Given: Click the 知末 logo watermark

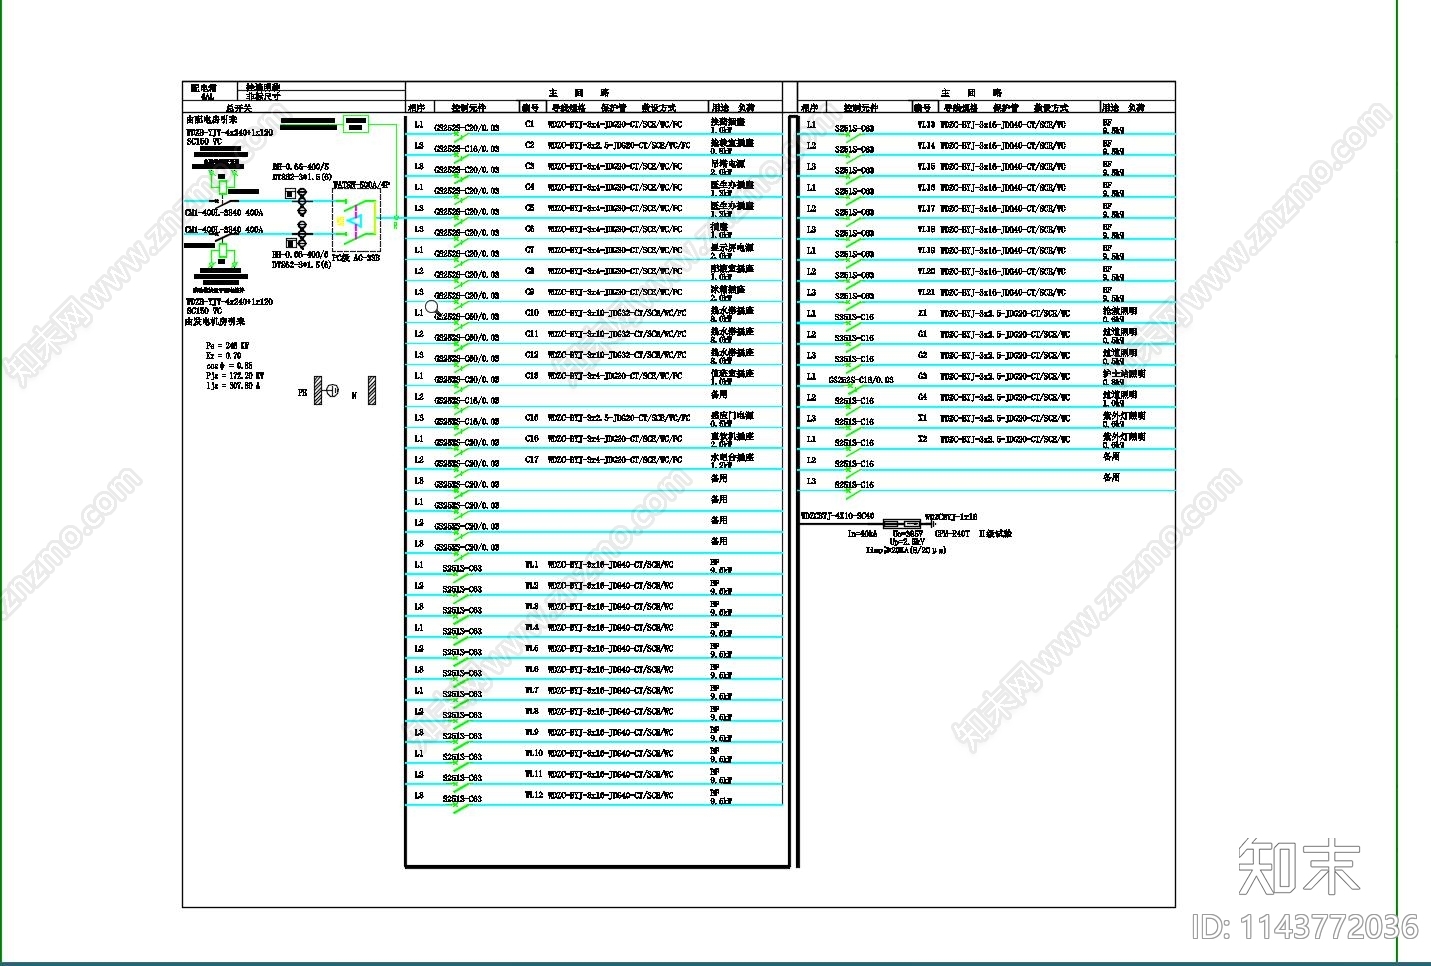Looking at the screenshot, I should pyautogui.click(x=1298, y=866).
